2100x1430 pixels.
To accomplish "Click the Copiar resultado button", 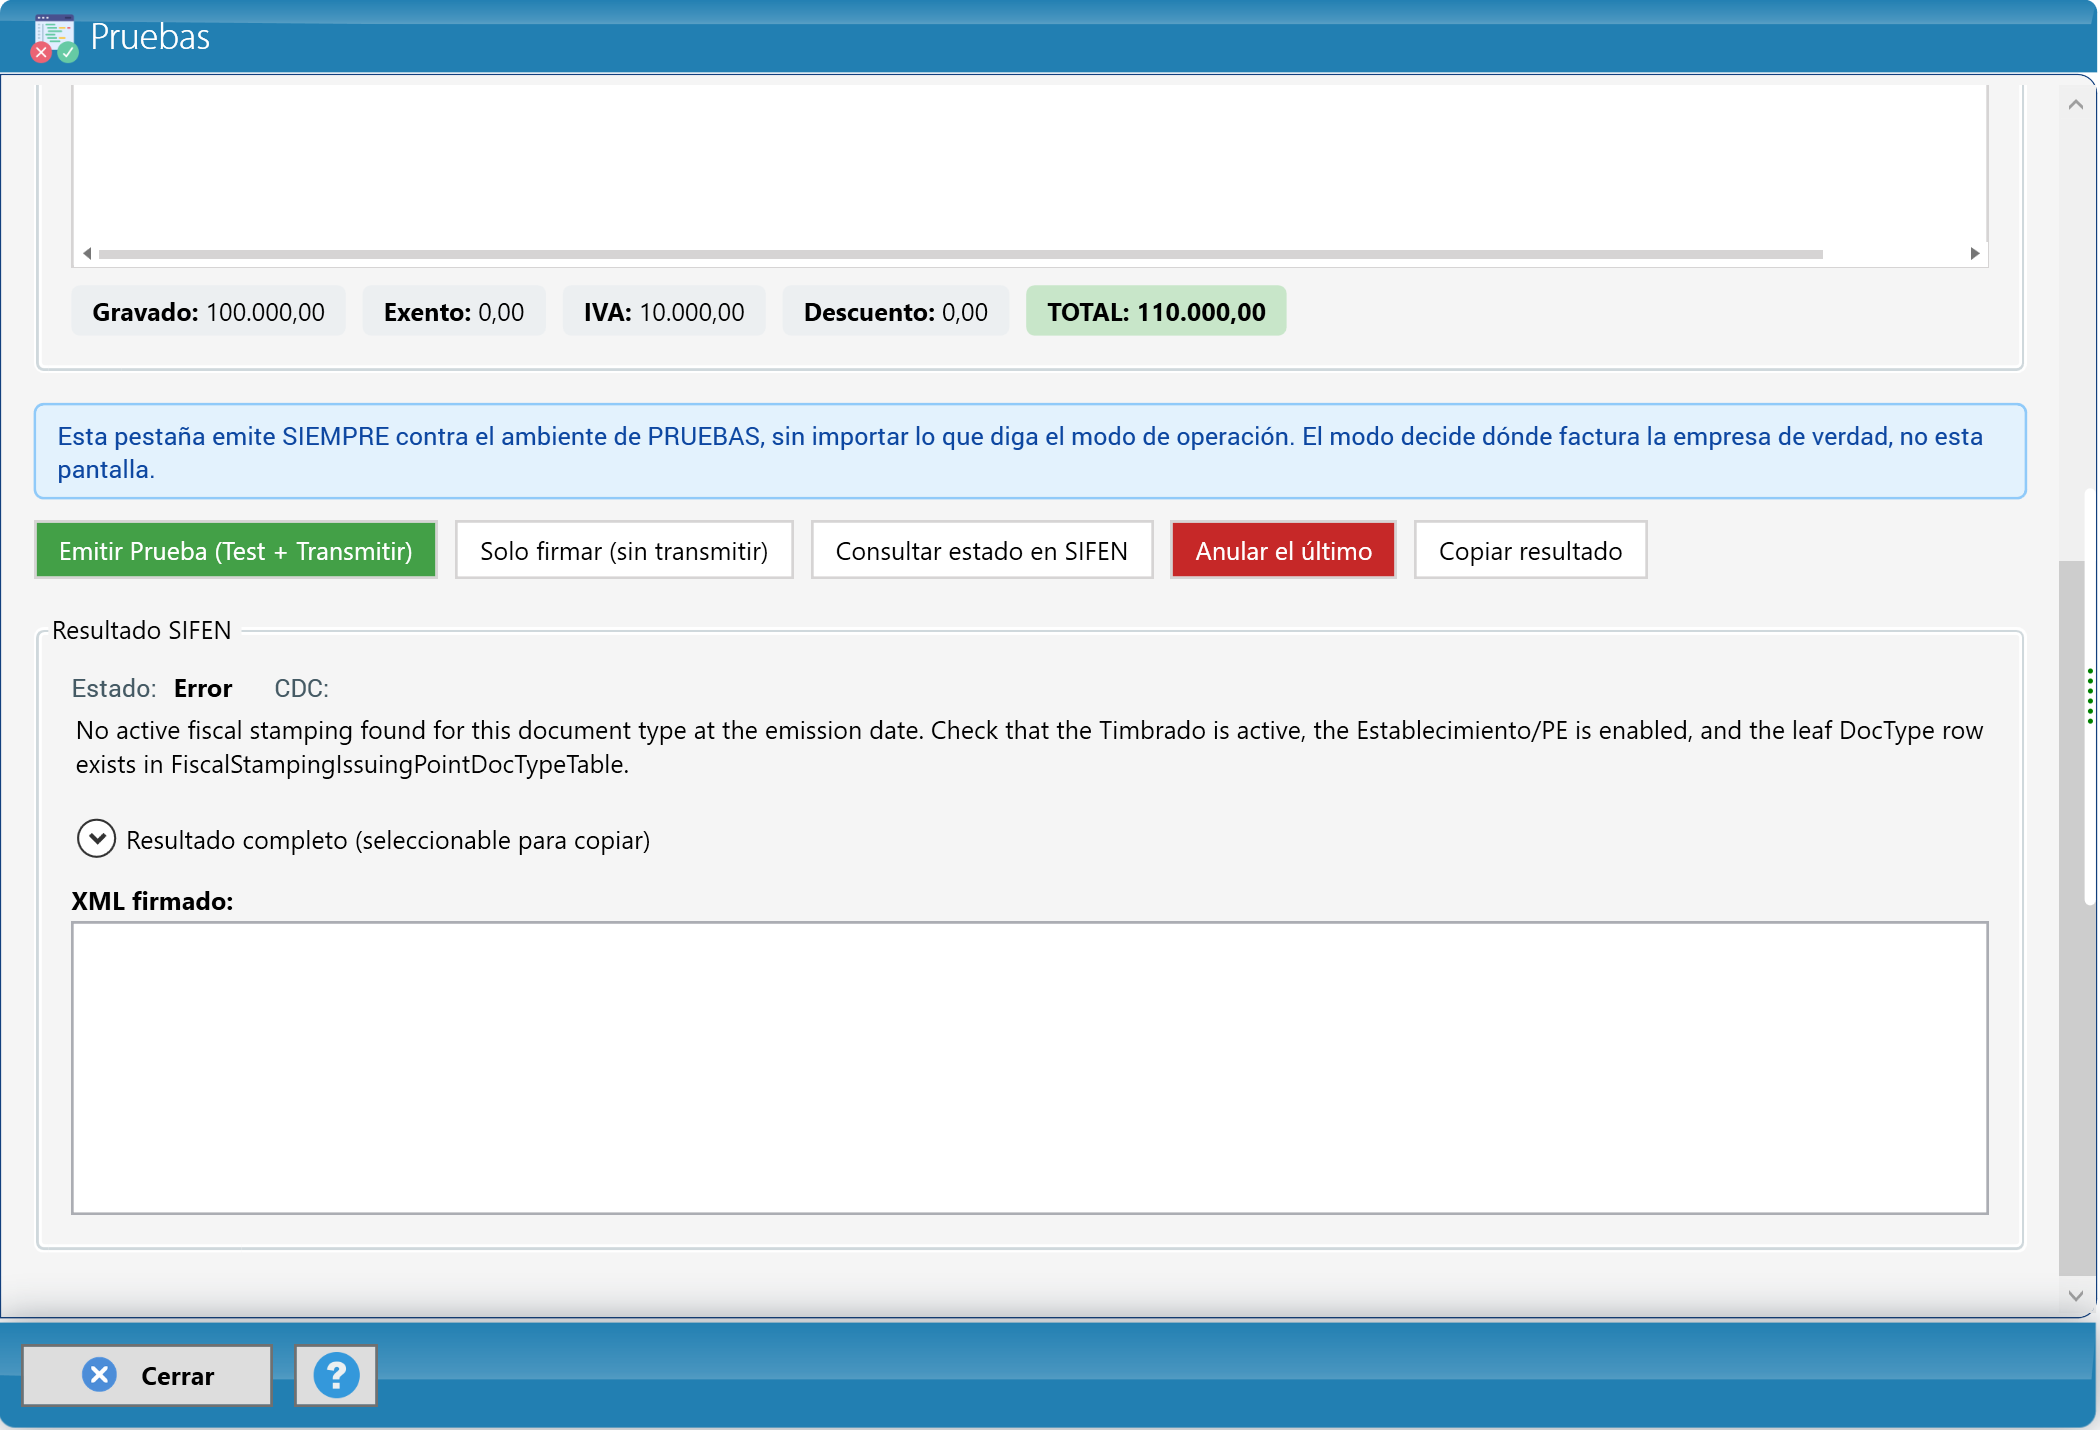I will click(x=1530, y=550).
